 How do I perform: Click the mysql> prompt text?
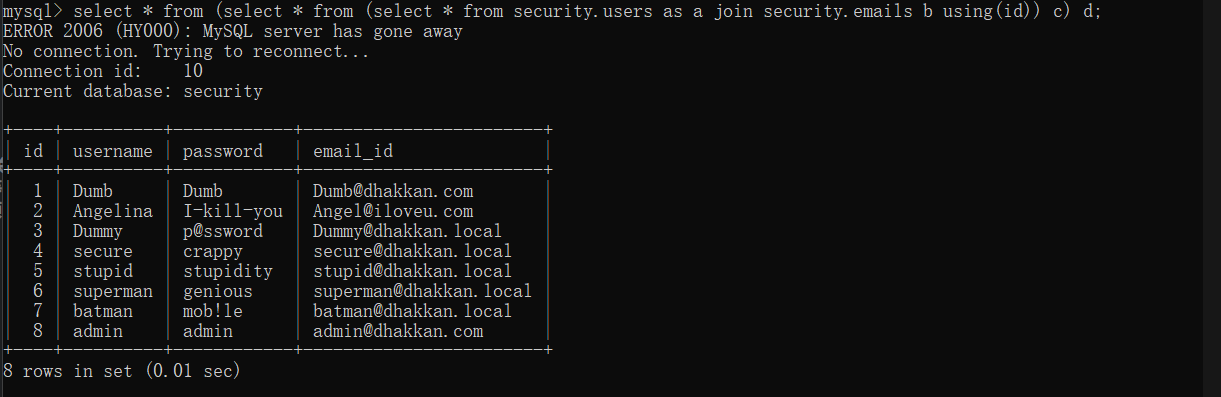point(31,12)
